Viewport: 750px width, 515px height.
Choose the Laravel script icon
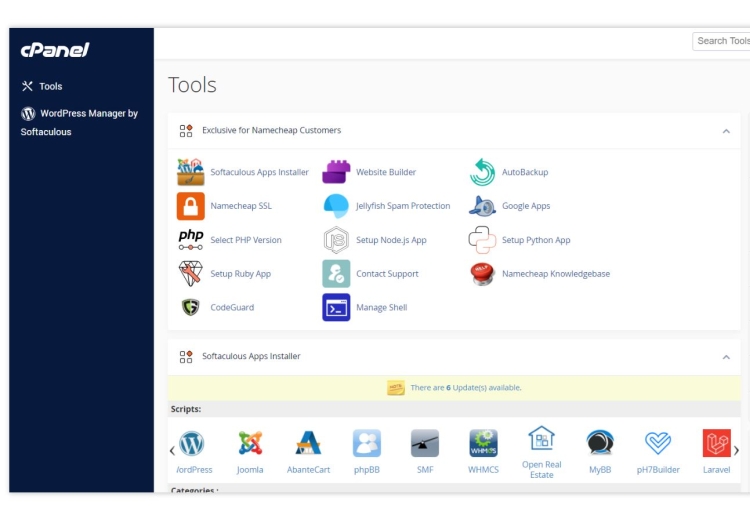(x=716, y=443)
